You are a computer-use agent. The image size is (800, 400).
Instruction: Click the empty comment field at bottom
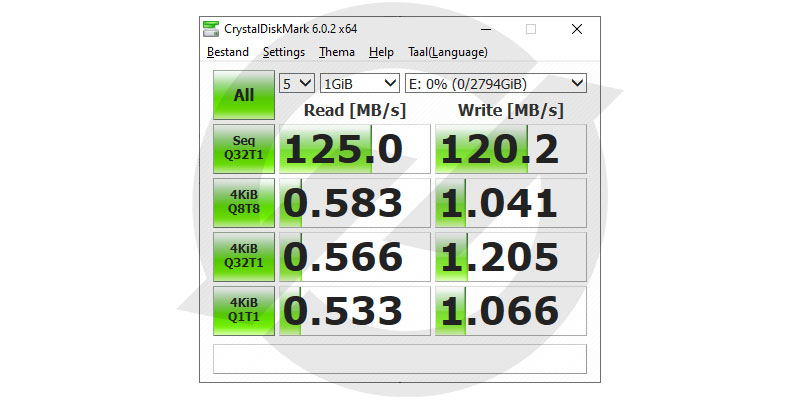pyautogui.click(x=400, y=359)
